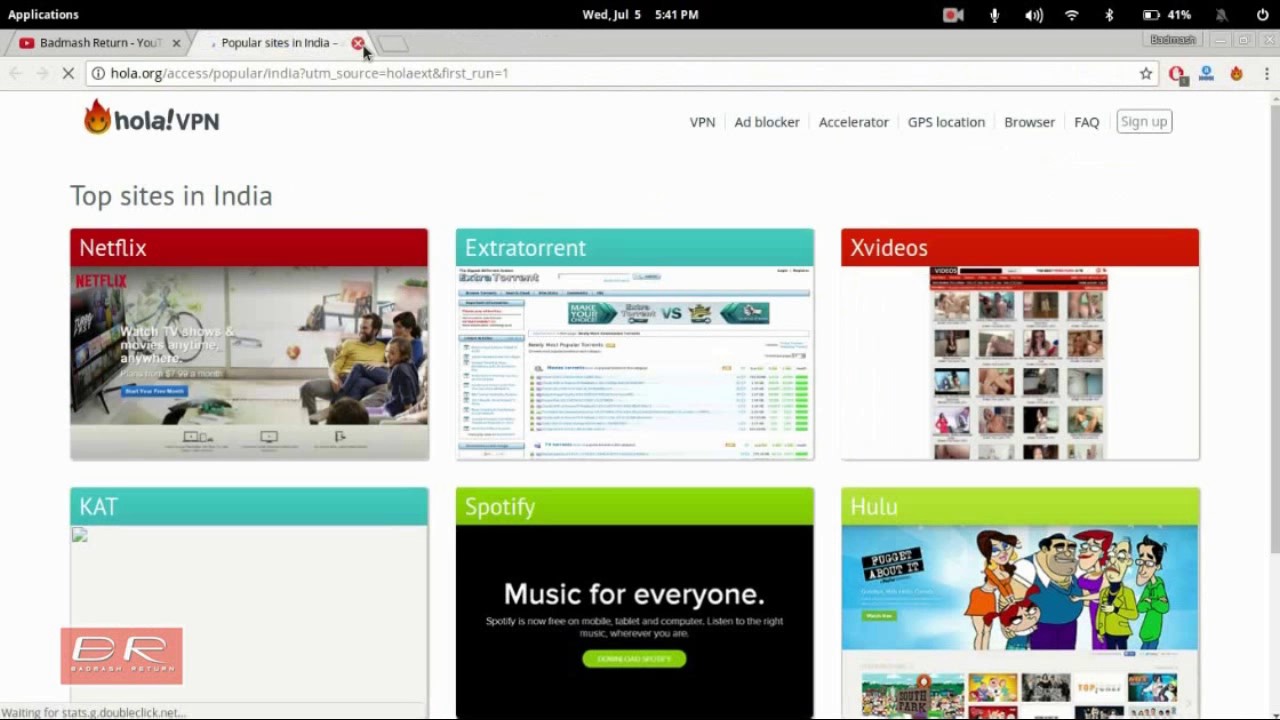The height and width of the screenshot is (720, 1280).
Task: Close the Popular sites in India tab
Action: (357, 43)
